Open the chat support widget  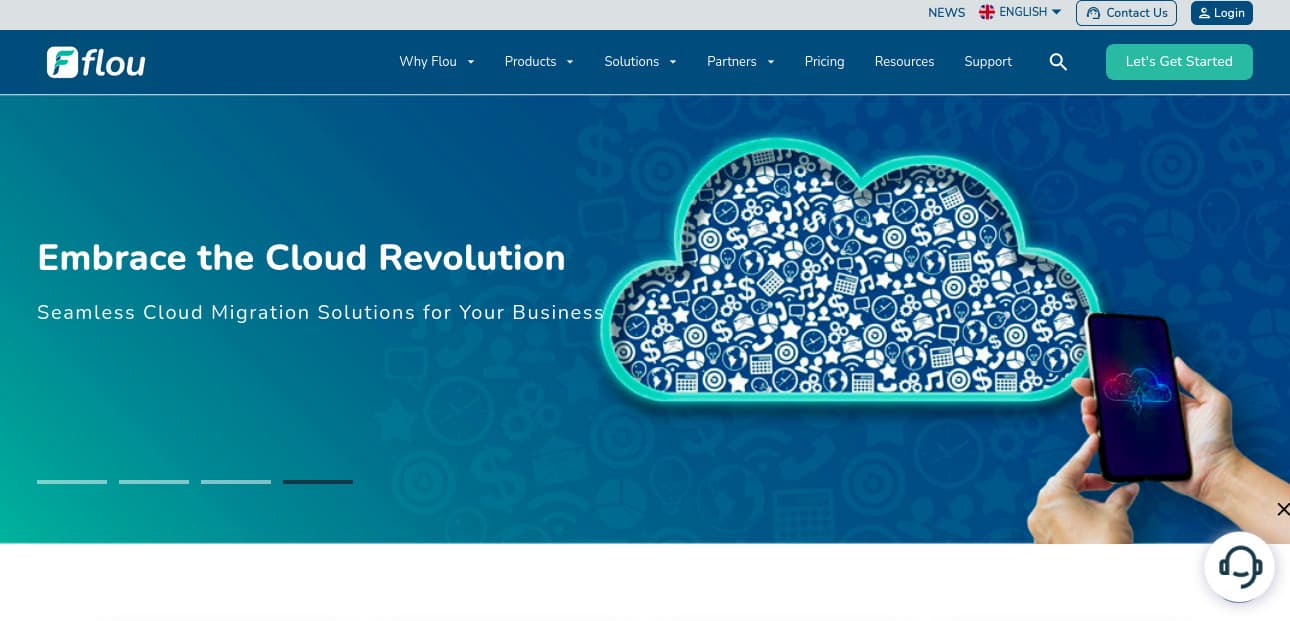pyautogui.click(x=1239, y=566)
